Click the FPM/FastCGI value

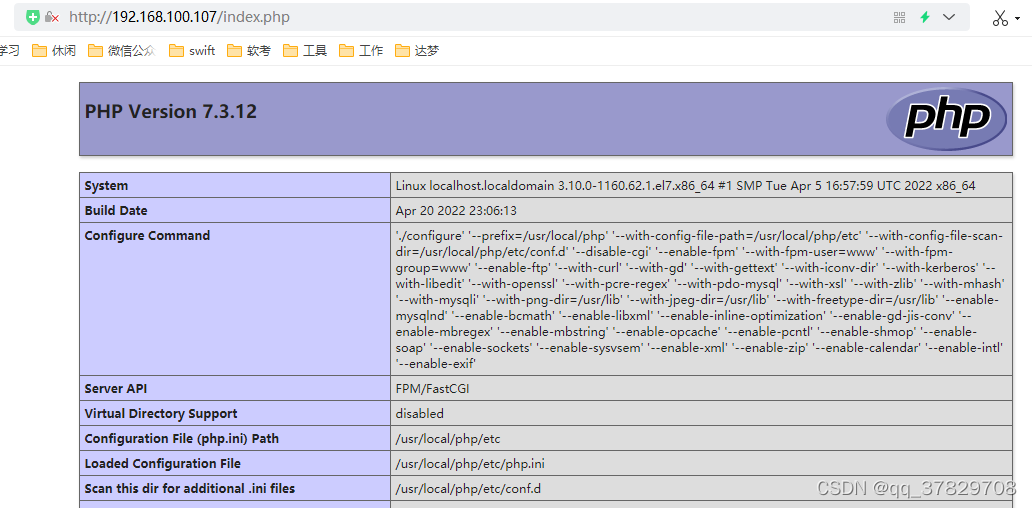(432, 388)
